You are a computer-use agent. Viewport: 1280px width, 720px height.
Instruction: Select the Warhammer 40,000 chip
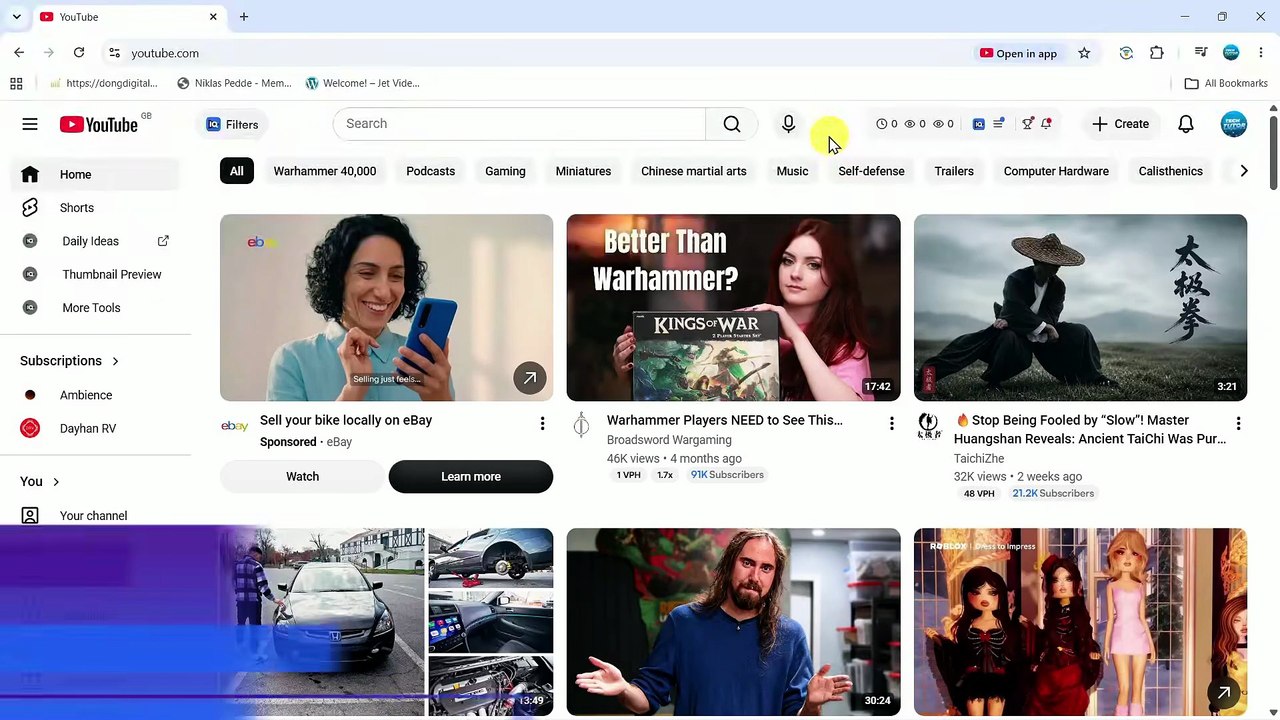click(x=325, y=171)
